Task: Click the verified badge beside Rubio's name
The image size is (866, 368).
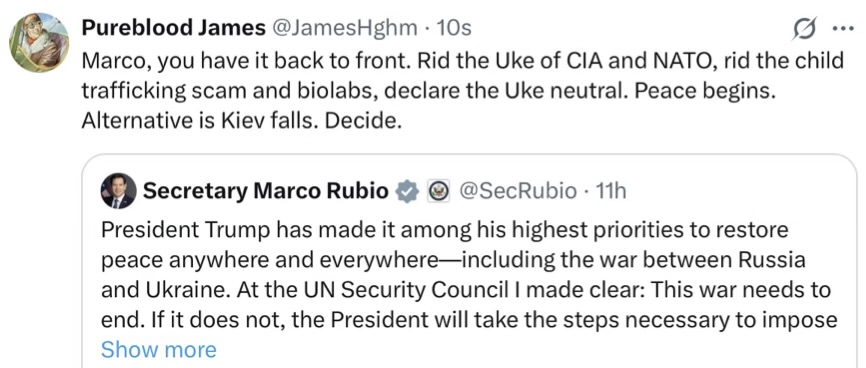Action: (407, 191)
